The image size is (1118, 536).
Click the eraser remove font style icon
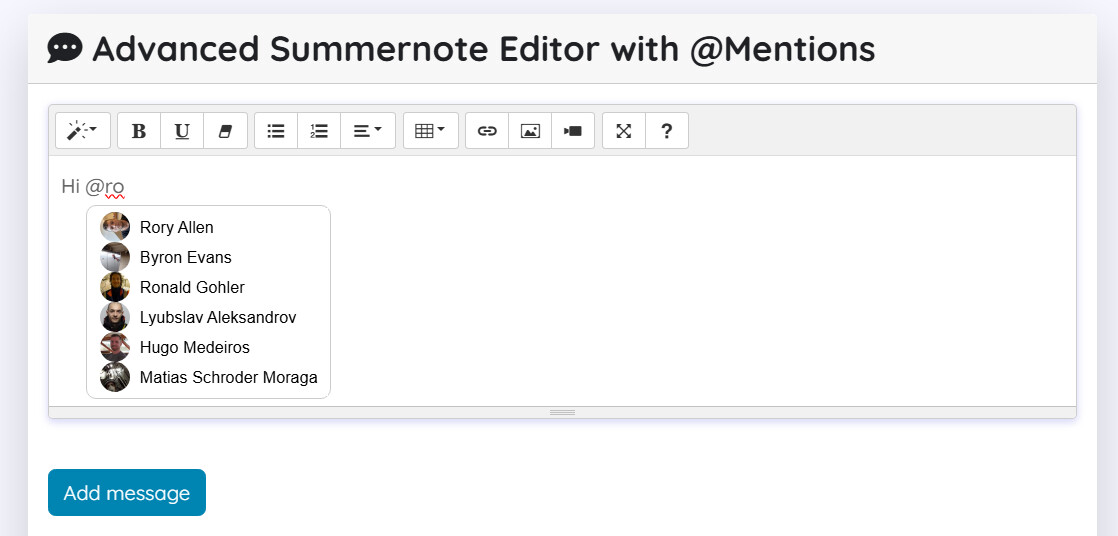tap(225, 130)
